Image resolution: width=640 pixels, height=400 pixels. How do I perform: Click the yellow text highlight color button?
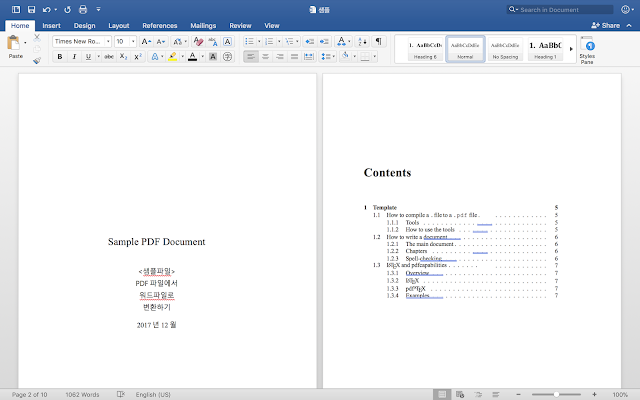173,57
